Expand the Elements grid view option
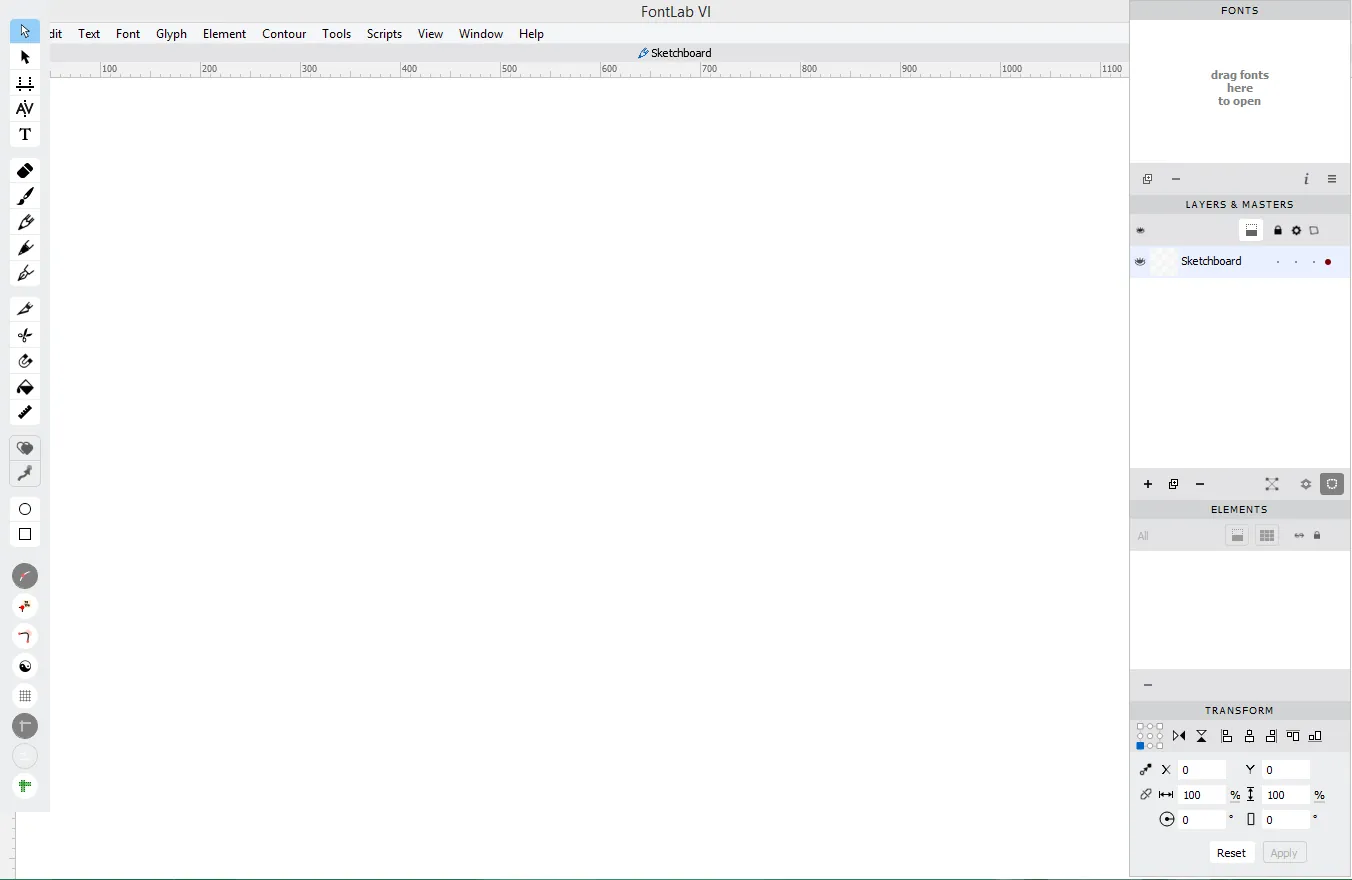Image resolution: width=1352 pixels, height=880 pixels. click(1267, 536)
